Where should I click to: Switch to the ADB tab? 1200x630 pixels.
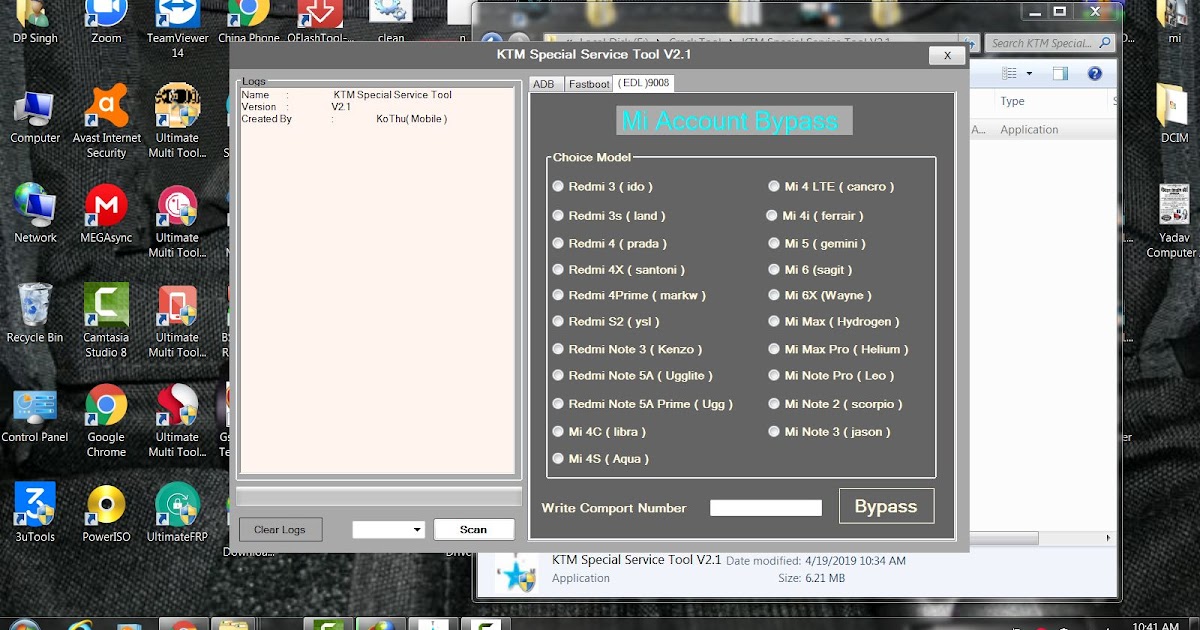click(543, 84)
